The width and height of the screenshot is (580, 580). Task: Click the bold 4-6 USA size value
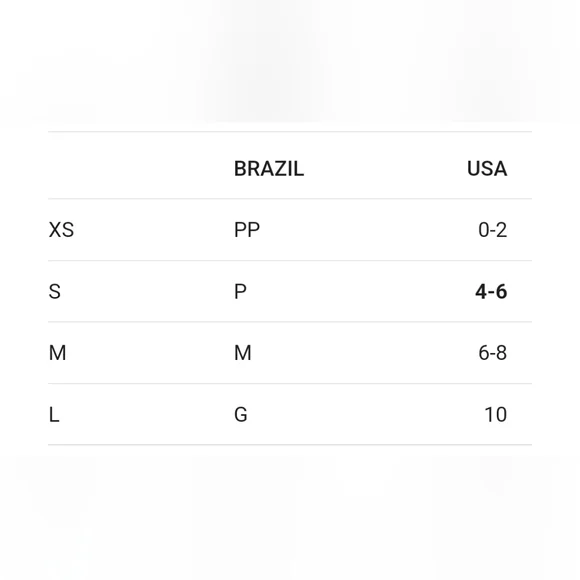[491, 291]
